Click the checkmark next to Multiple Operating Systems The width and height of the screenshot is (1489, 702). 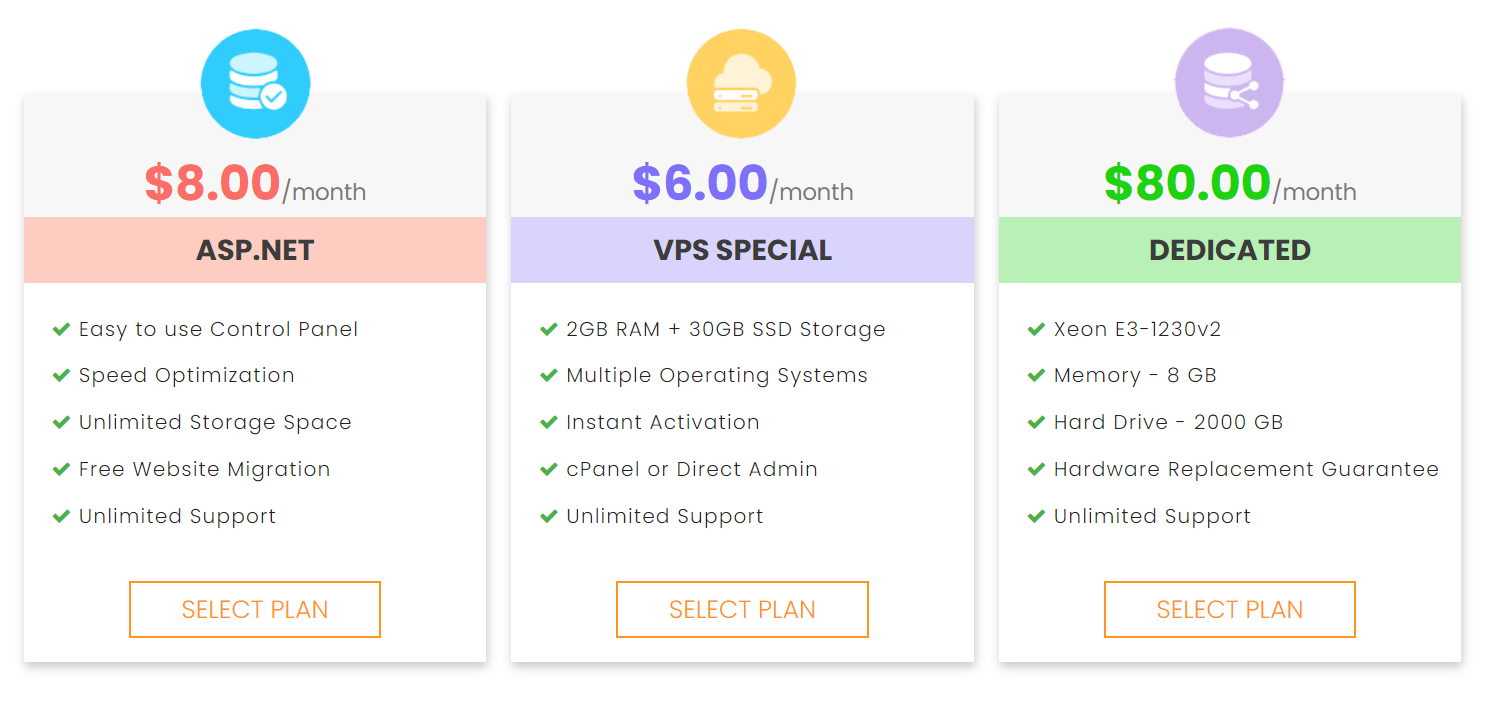click(x=548, y=376)
